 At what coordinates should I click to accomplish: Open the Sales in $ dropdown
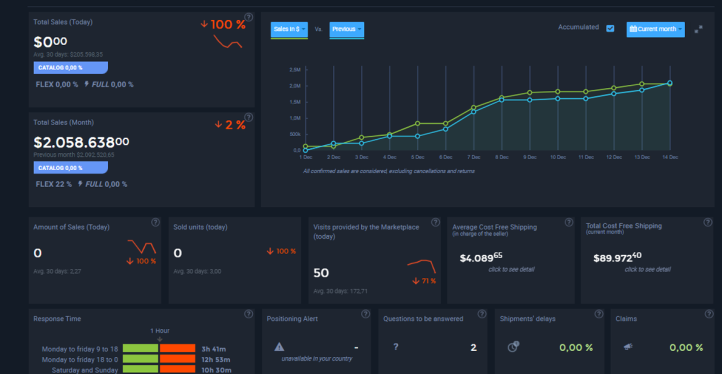289,29
